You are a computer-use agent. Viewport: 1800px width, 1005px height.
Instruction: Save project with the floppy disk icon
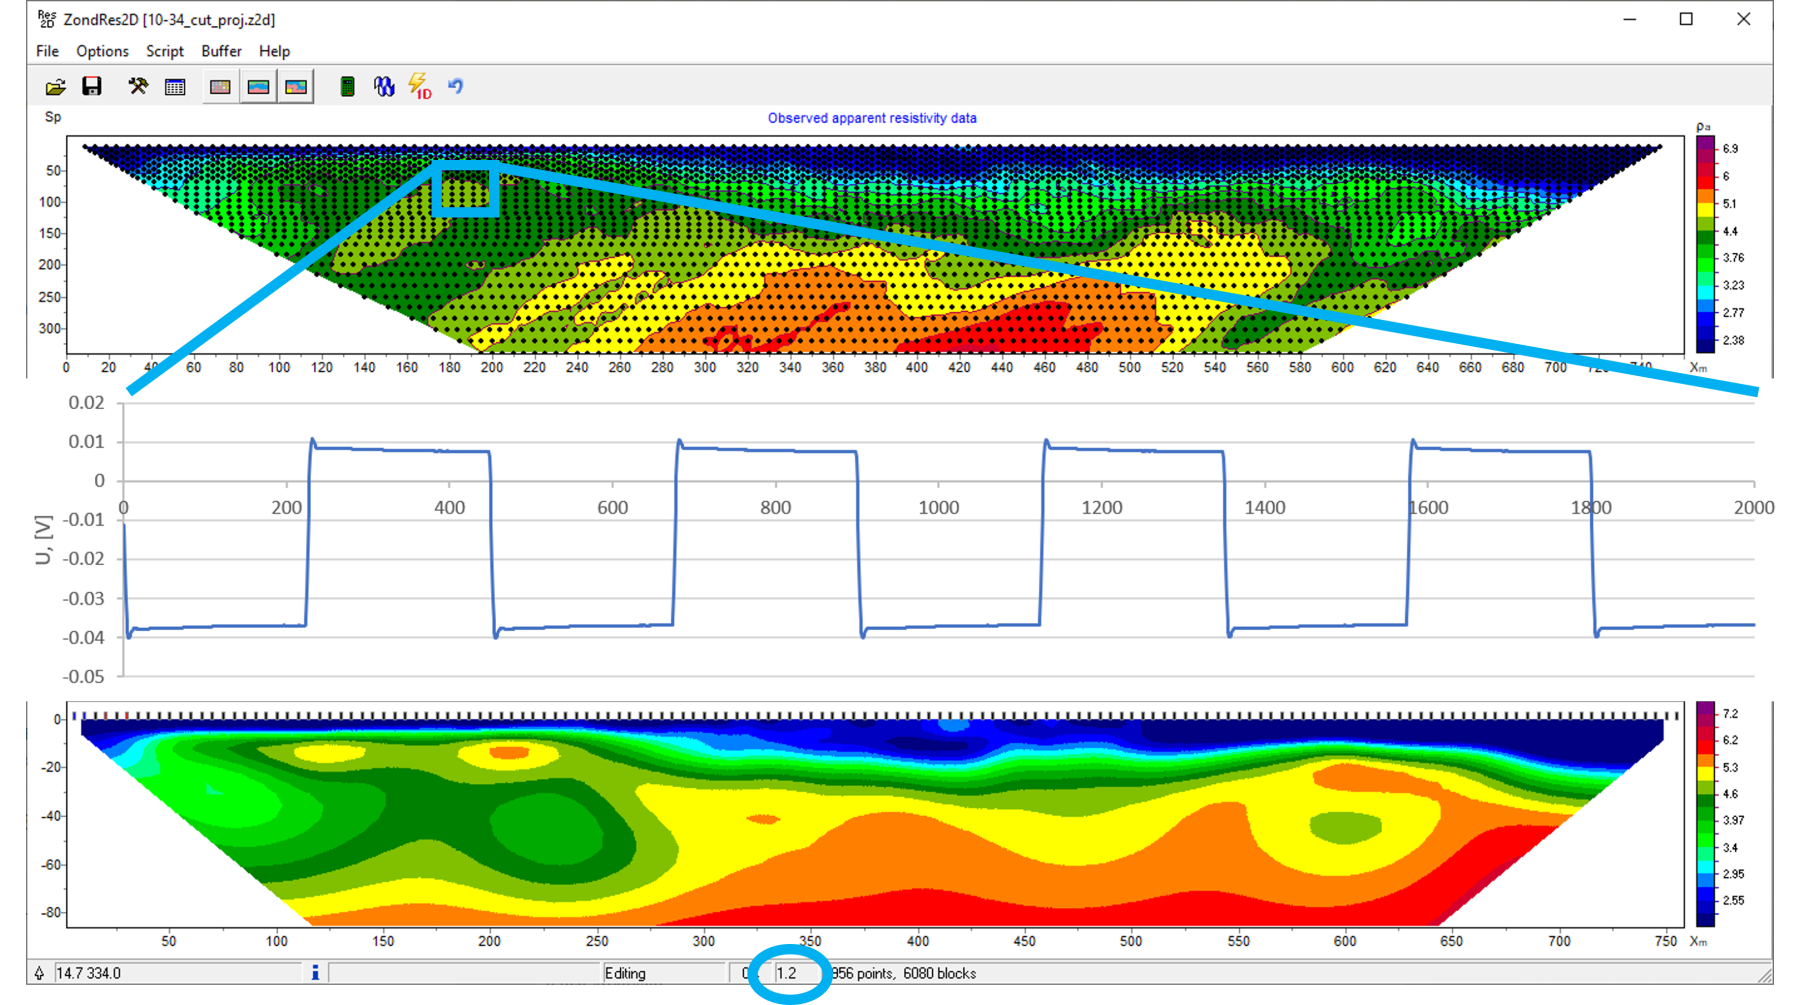click(92, 87)
